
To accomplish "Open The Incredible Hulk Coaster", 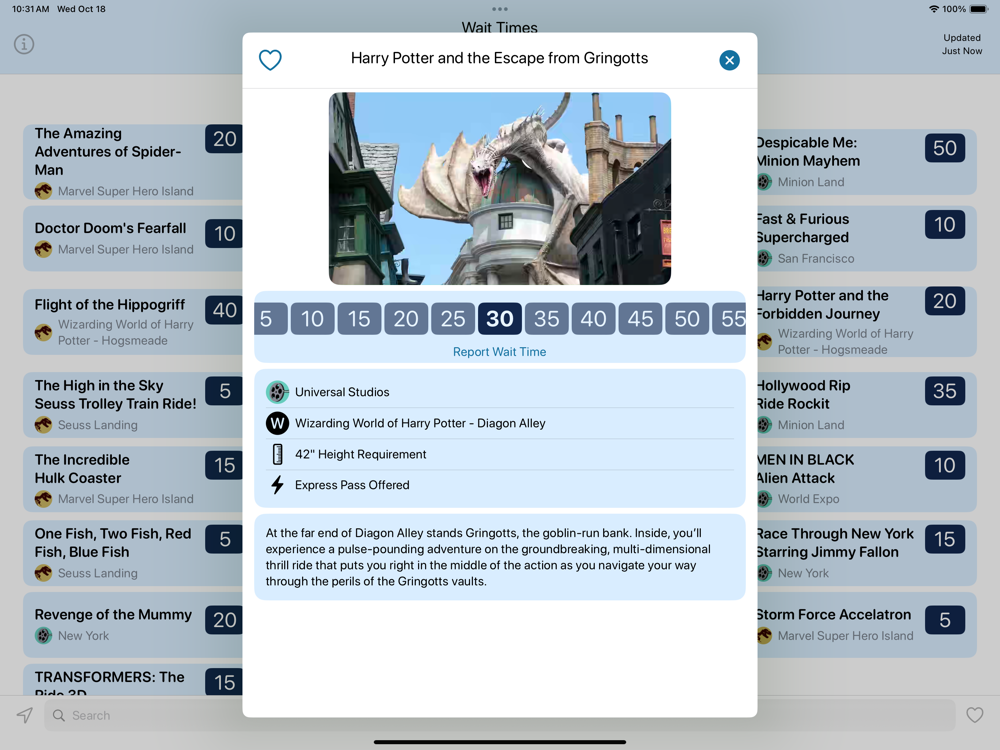I will (133, 479).
